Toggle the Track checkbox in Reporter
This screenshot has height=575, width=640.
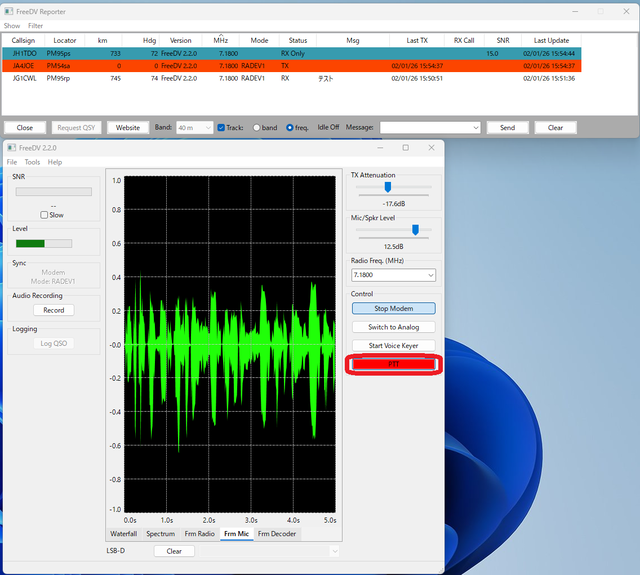tap(222, 128)
